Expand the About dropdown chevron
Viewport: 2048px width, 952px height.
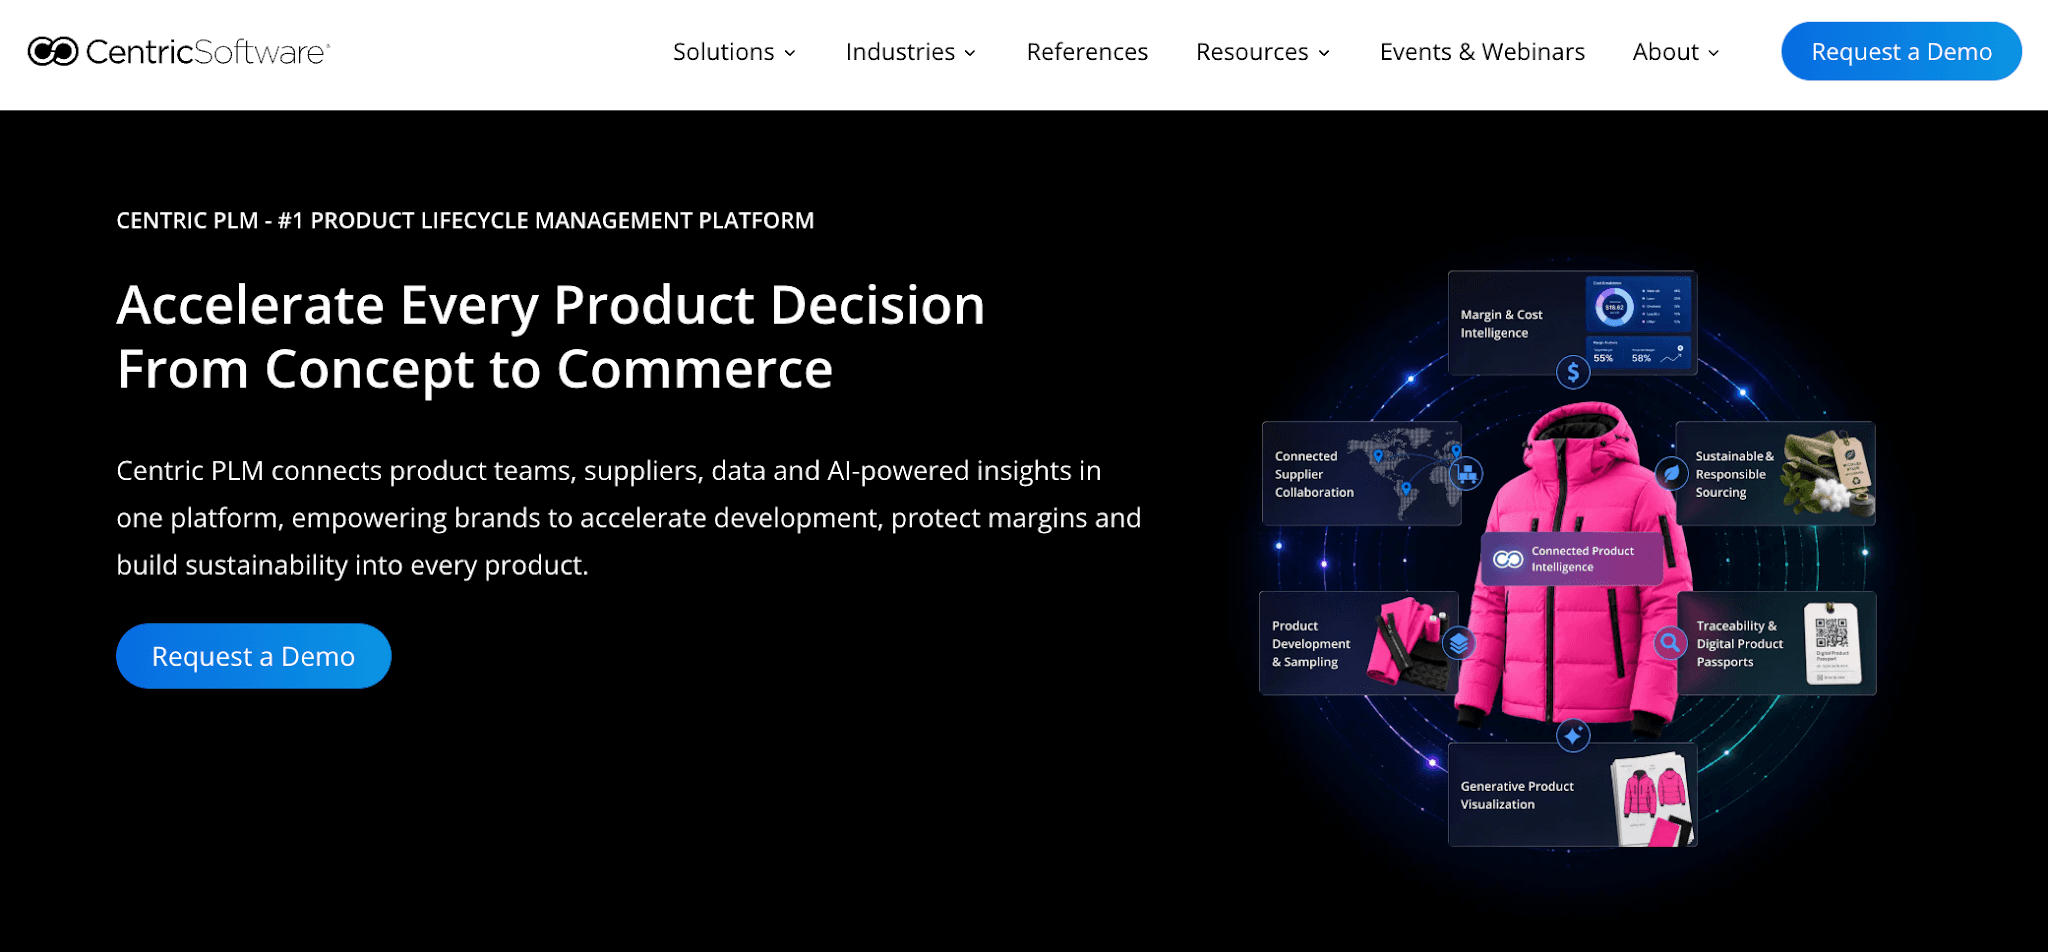1713,53
